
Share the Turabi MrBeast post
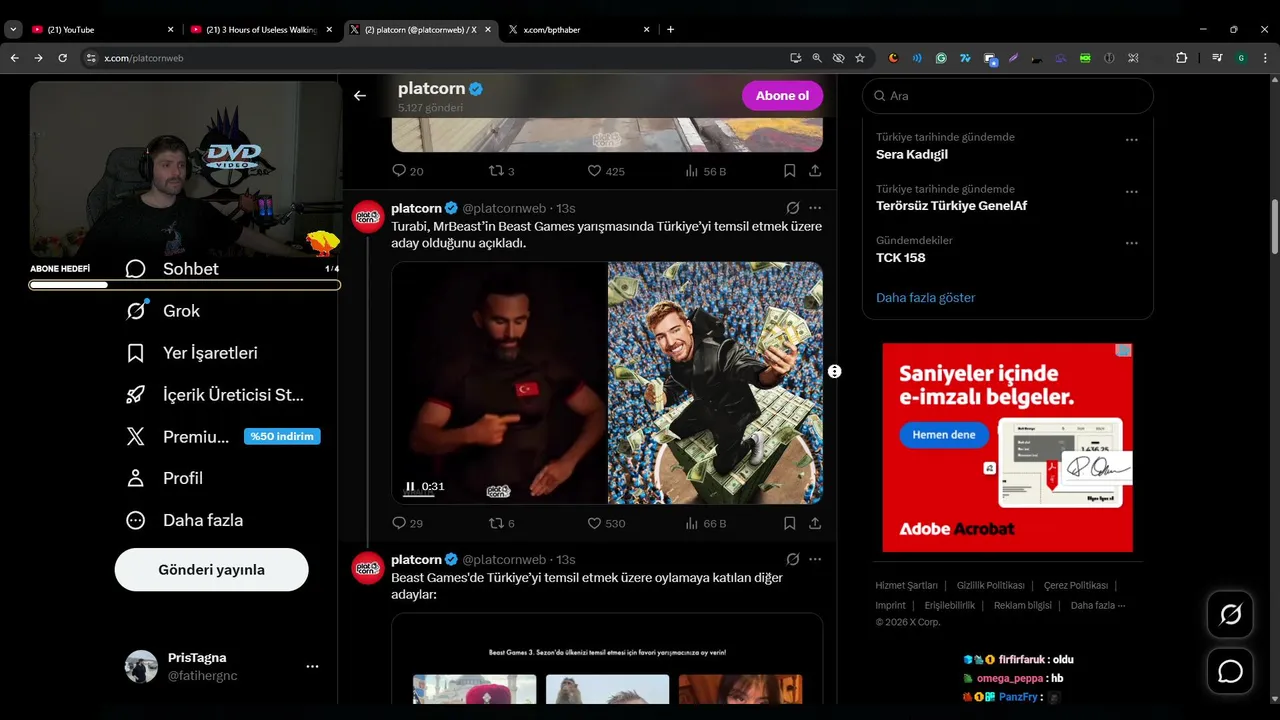pos(815,523)
